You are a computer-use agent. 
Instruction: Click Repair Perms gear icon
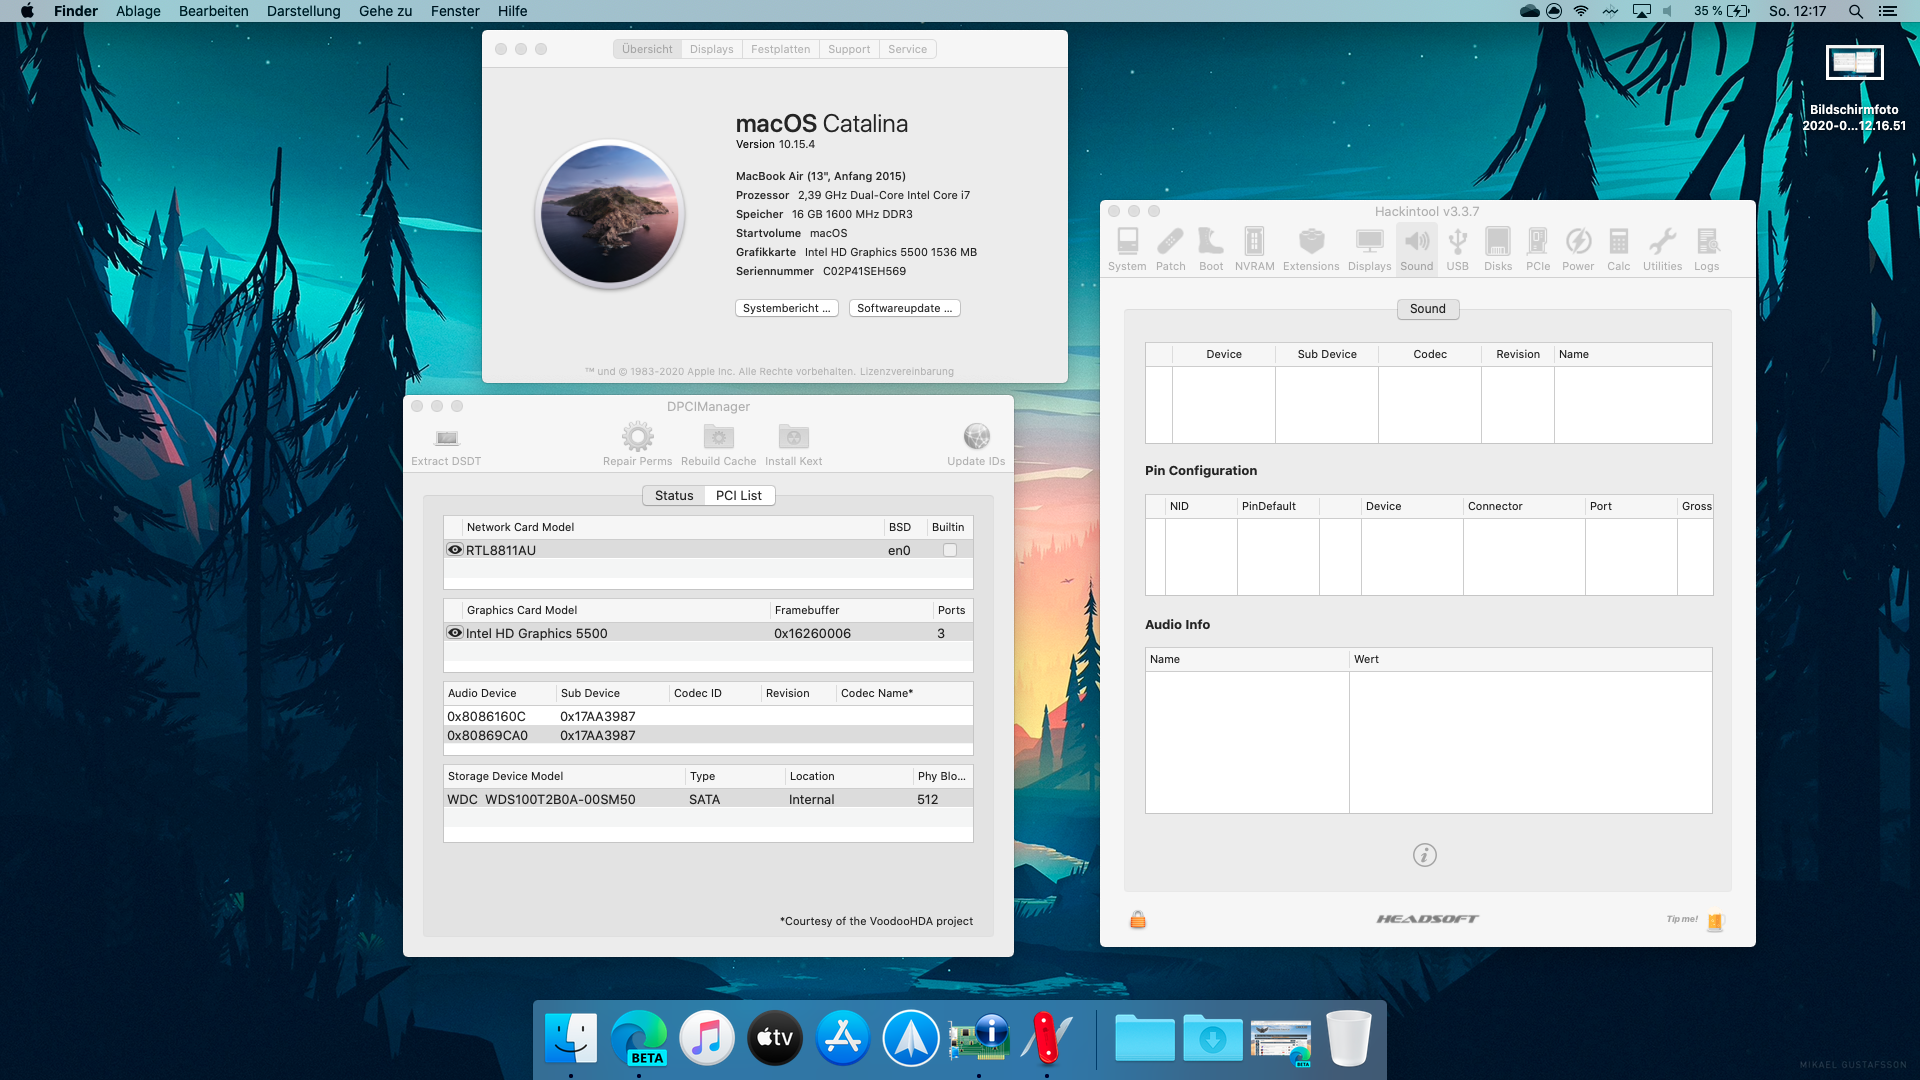click(x=637, y=438)
